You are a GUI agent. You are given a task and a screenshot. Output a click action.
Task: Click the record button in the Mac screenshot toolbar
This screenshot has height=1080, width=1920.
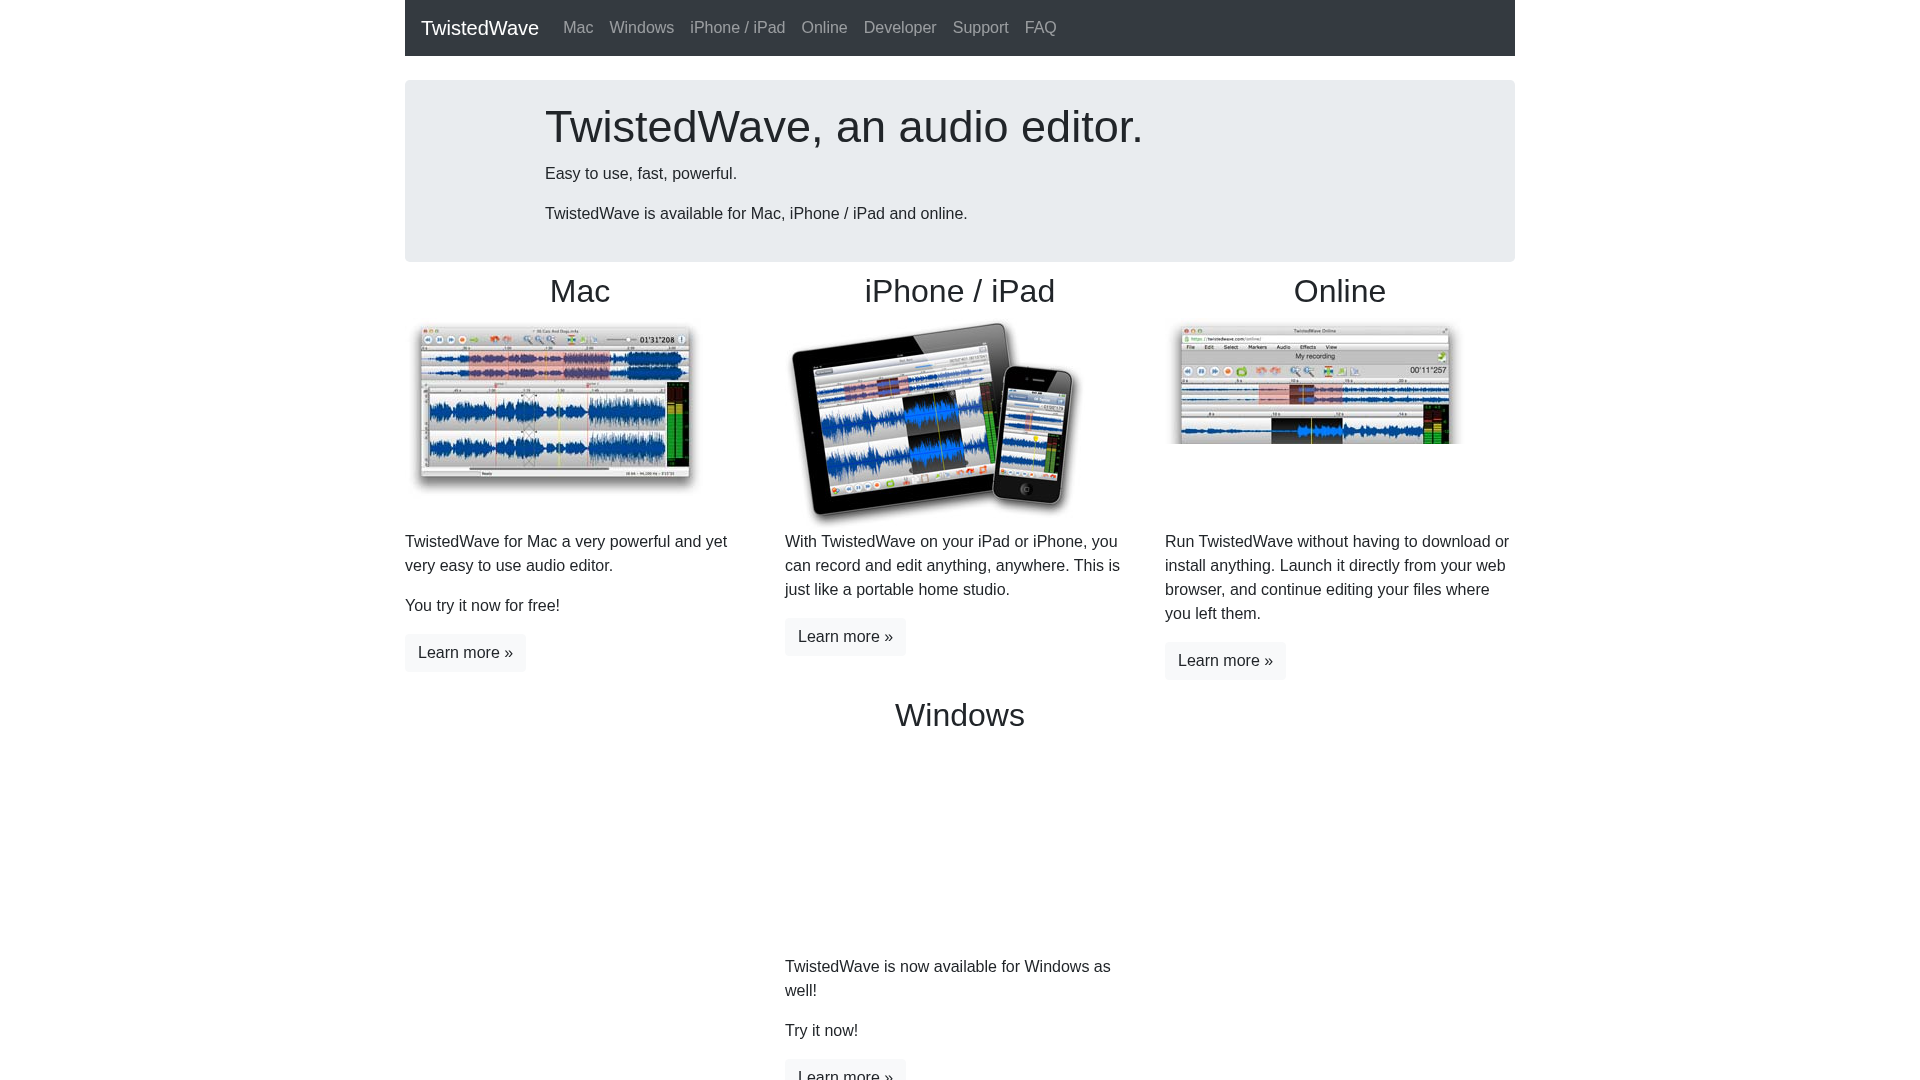pyautogui.click(x=462, y=339)
